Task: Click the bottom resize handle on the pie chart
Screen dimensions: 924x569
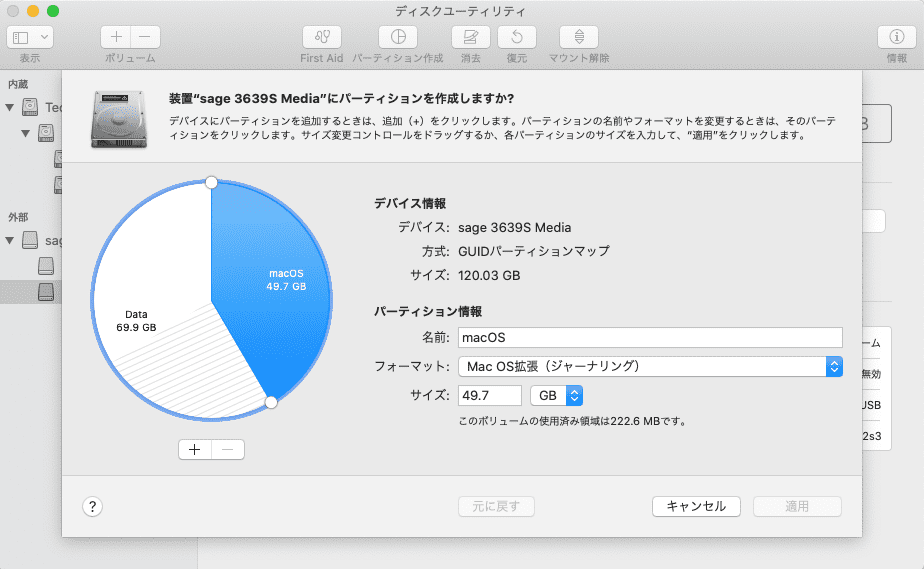Action: pos(271,402)
